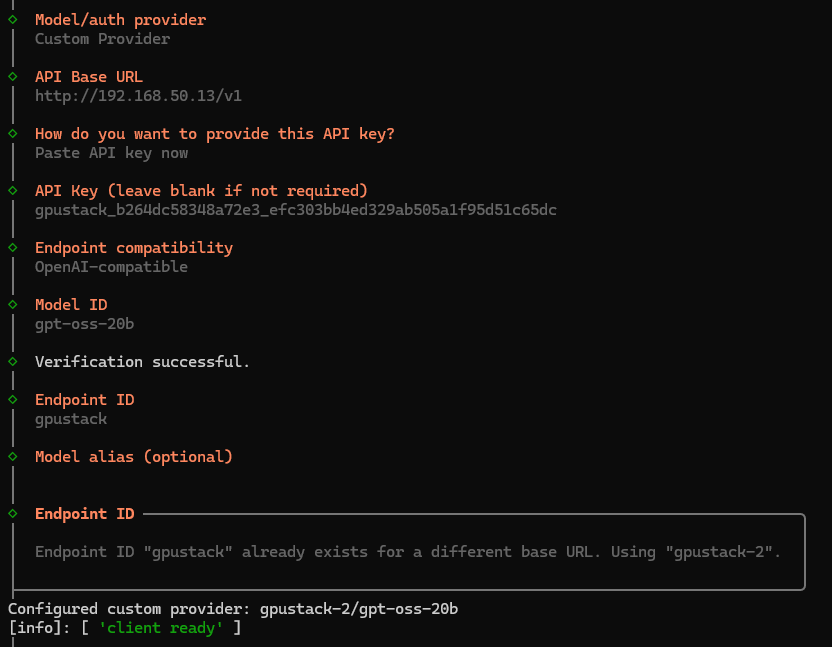Click the diamond marker beside Model ID
Image resolution: width=832 pixels, height=647 pixels.
point(12,304)
